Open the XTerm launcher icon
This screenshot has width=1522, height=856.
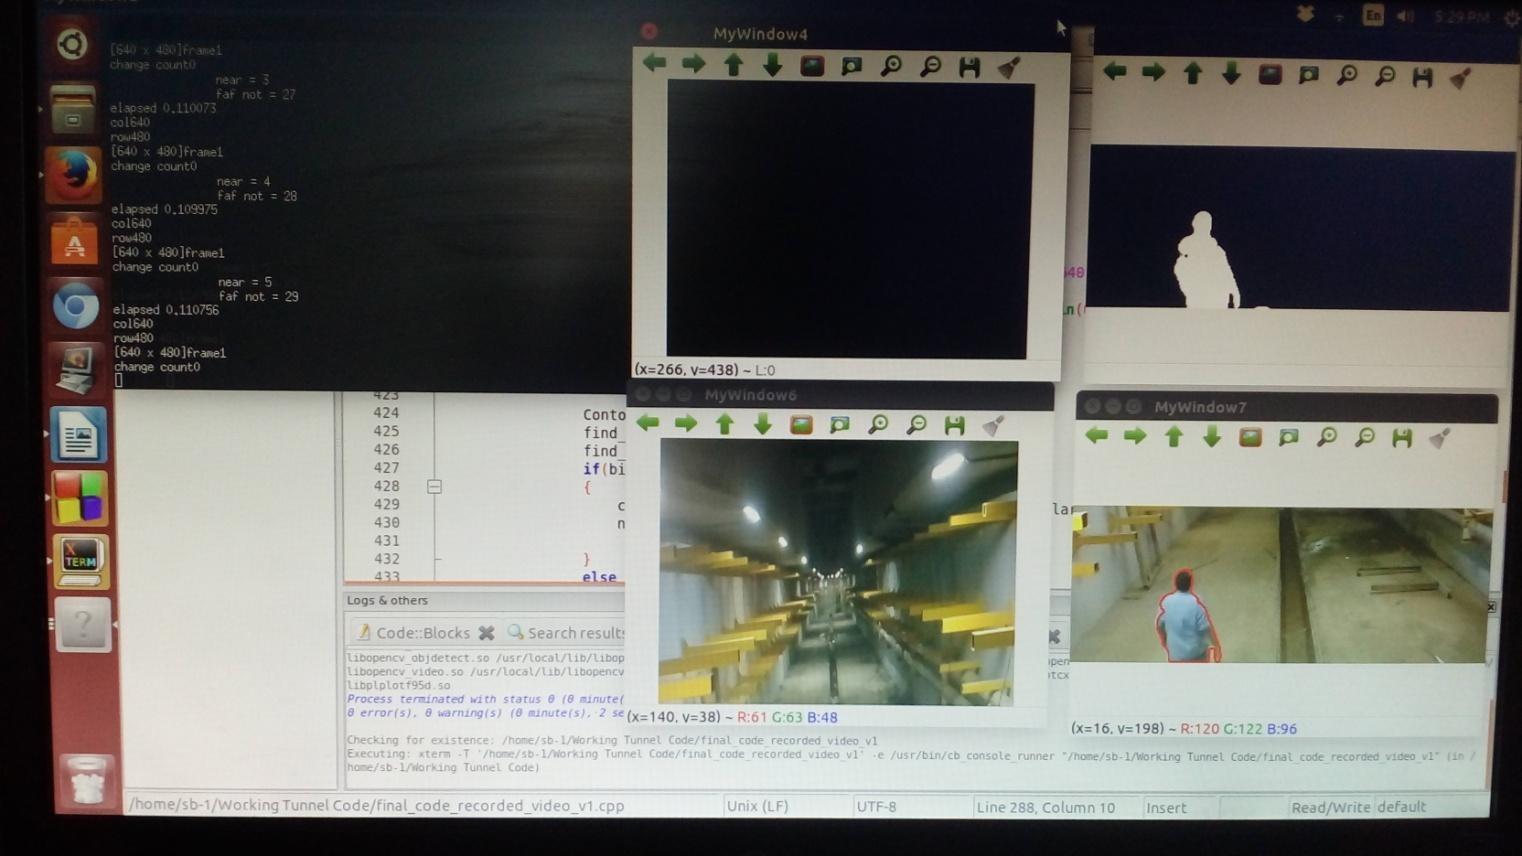click(x=80, y=560)
